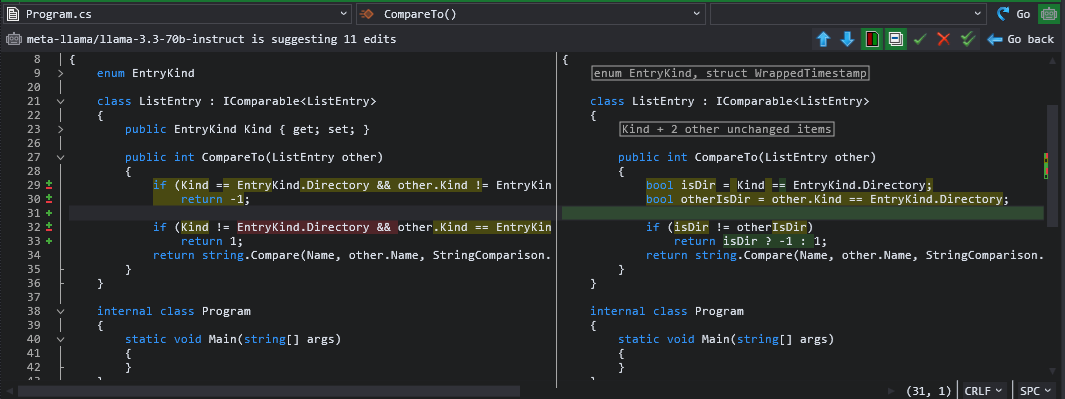Collapse the CompareTo method at line 27
Image resolution: width=1065 pixels, height=399 pixels.
click(60, 157)
